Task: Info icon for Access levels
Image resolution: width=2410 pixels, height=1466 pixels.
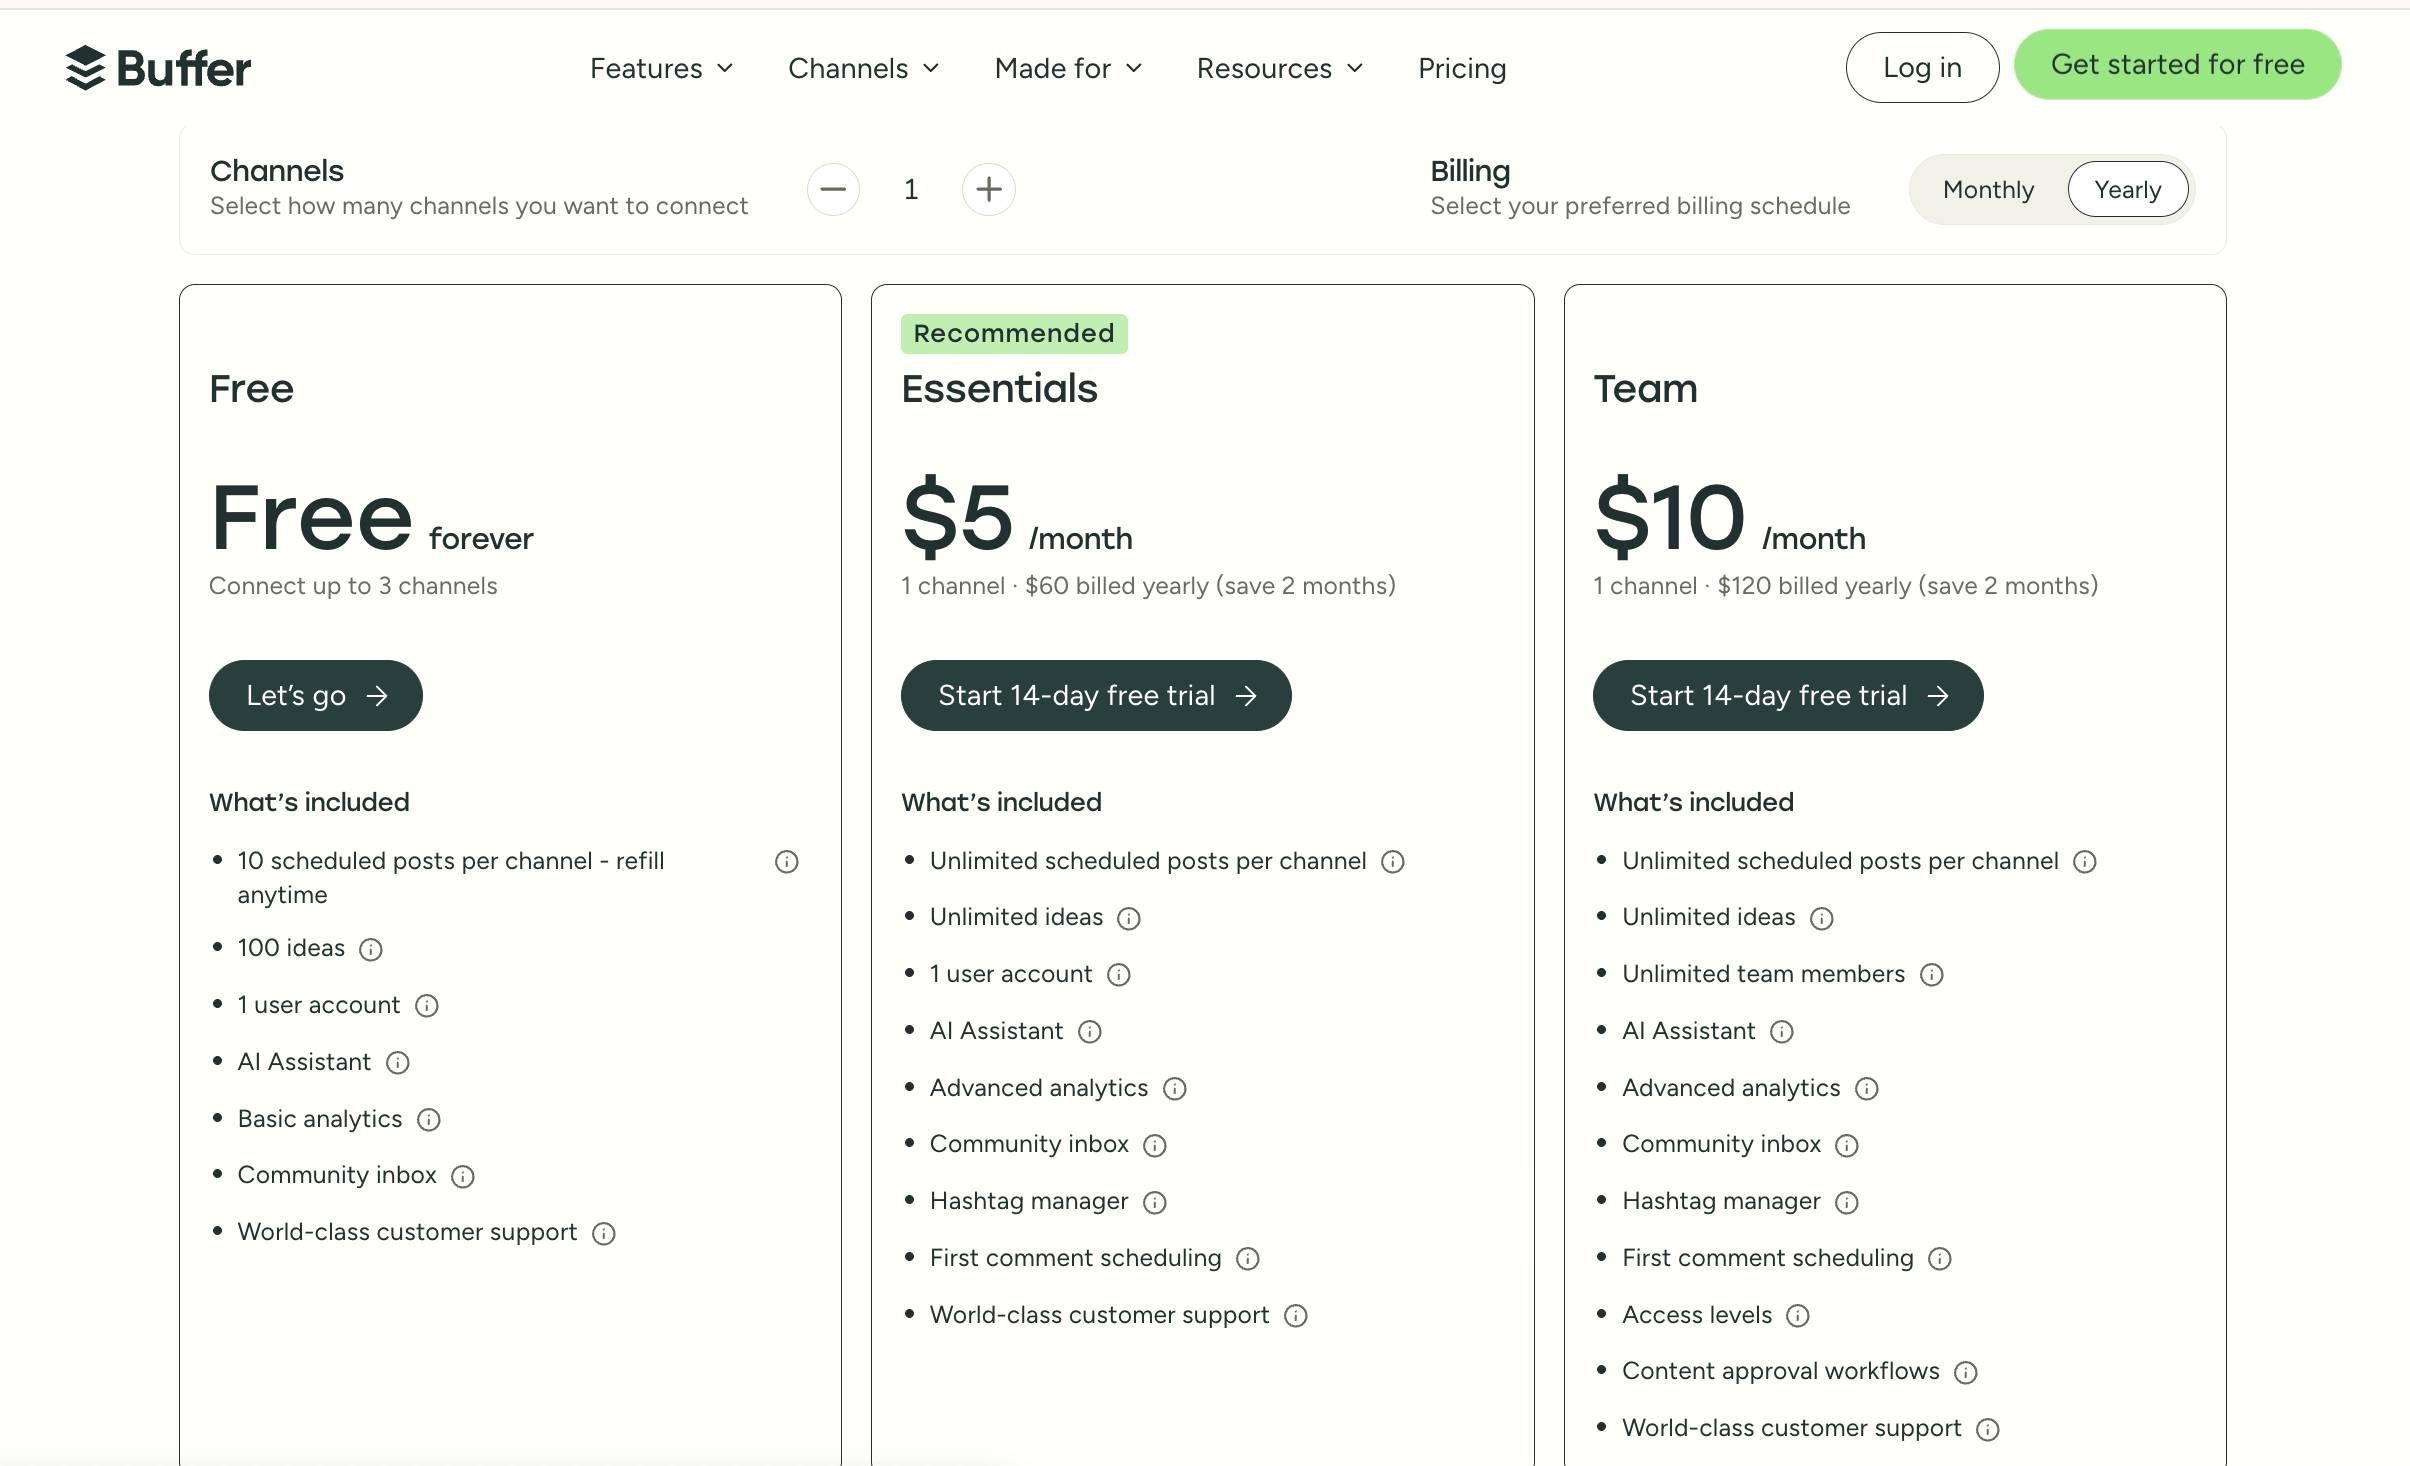Action: pyautogui.click(x=1798, y=1316)
